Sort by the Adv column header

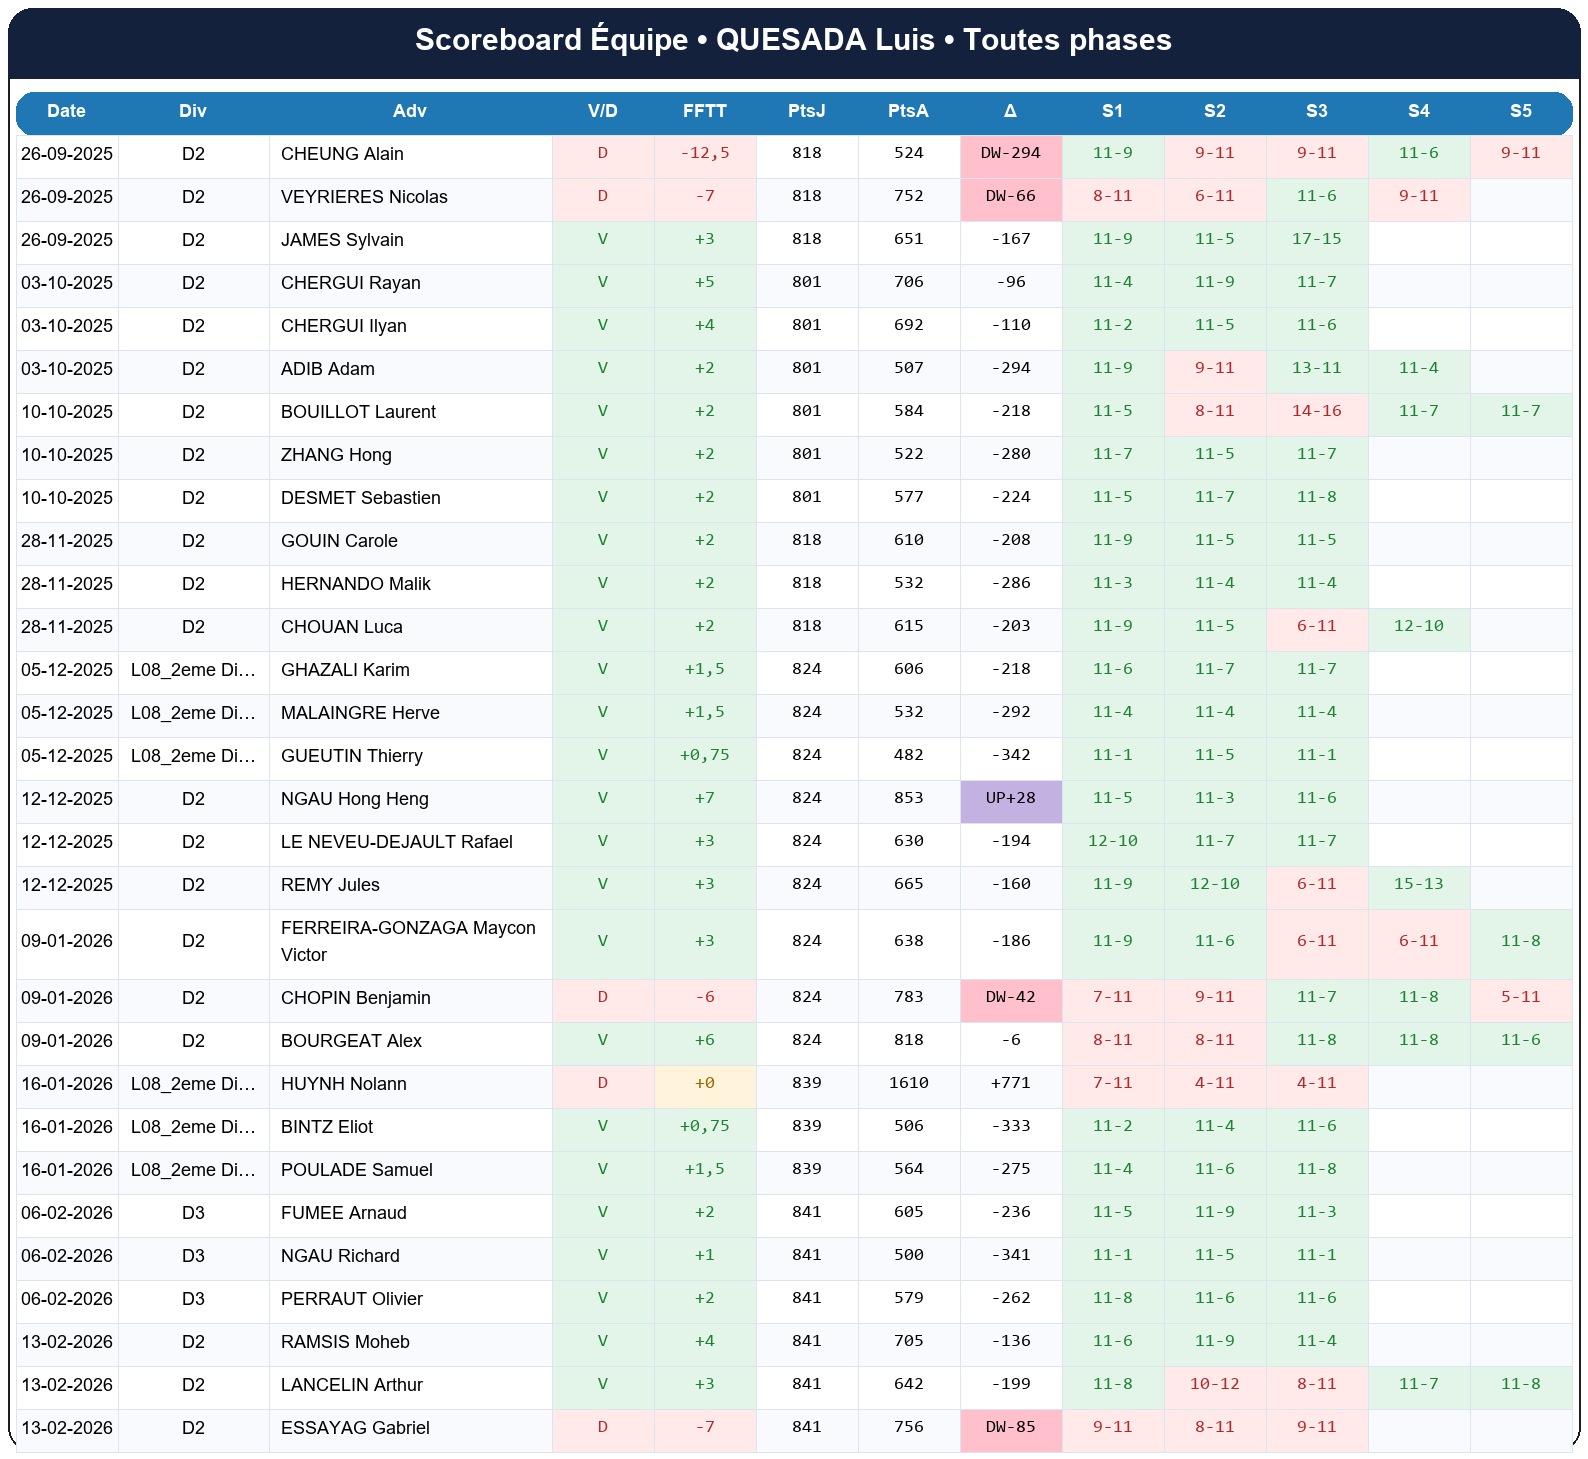point(409,111)
